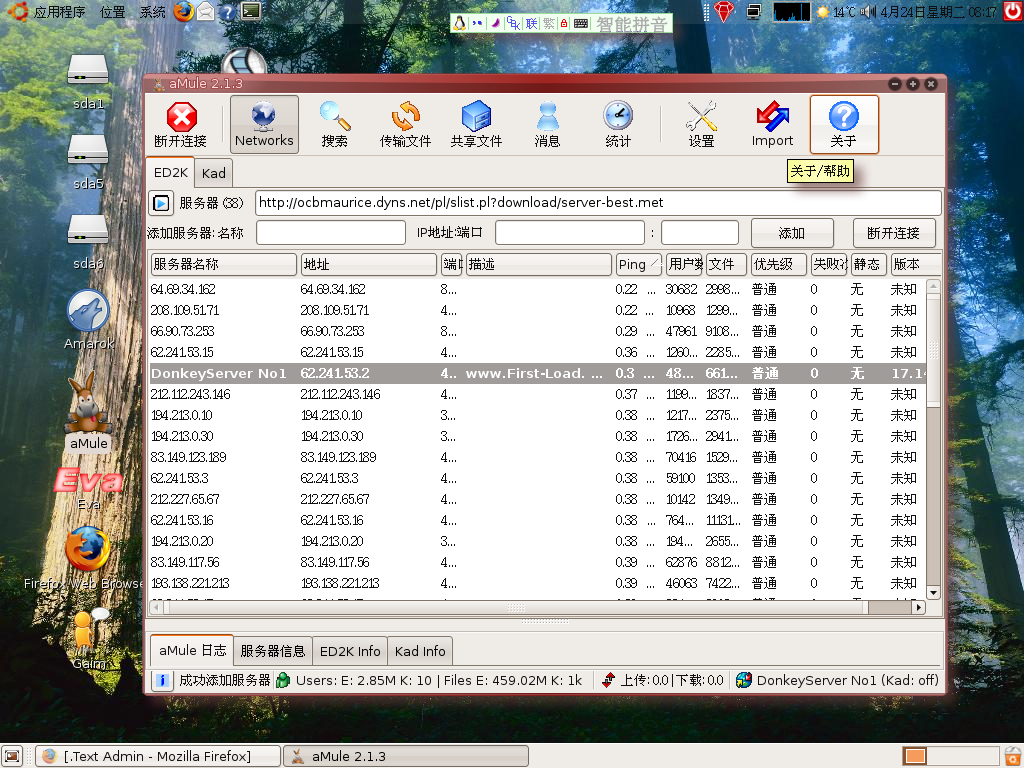Click the Import toolbar icon

pos(772,124)
